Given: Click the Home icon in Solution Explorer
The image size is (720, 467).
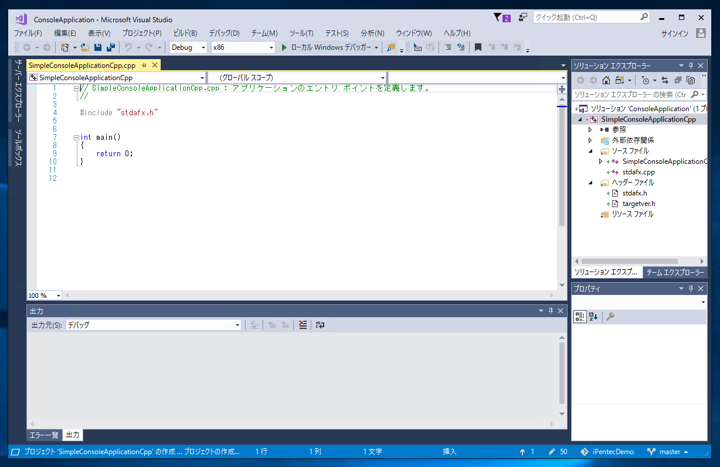Looking at the screenshot, I should [x=606, y=80].
